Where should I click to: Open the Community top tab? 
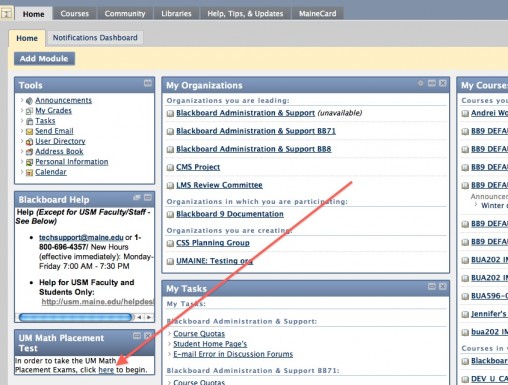click(125, 14)
